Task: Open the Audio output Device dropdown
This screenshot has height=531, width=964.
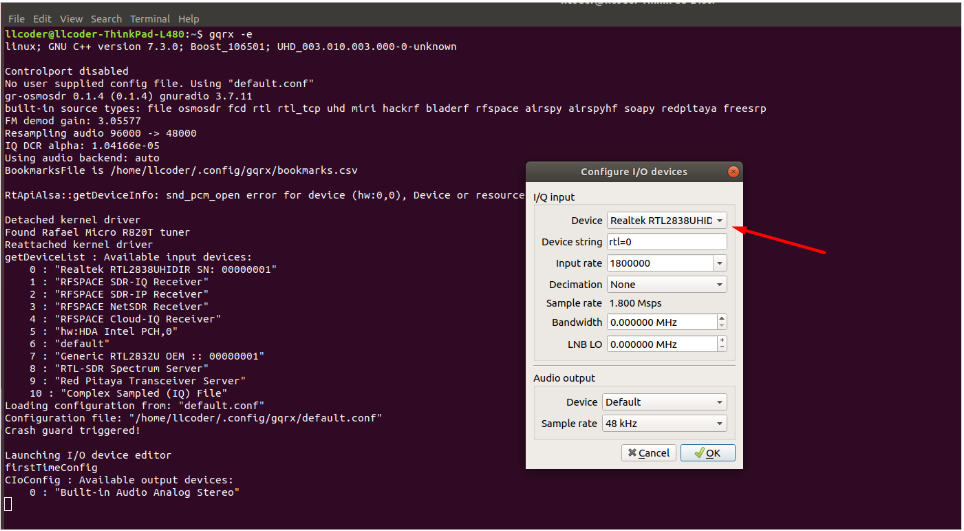Action: [x=664, y=402]
